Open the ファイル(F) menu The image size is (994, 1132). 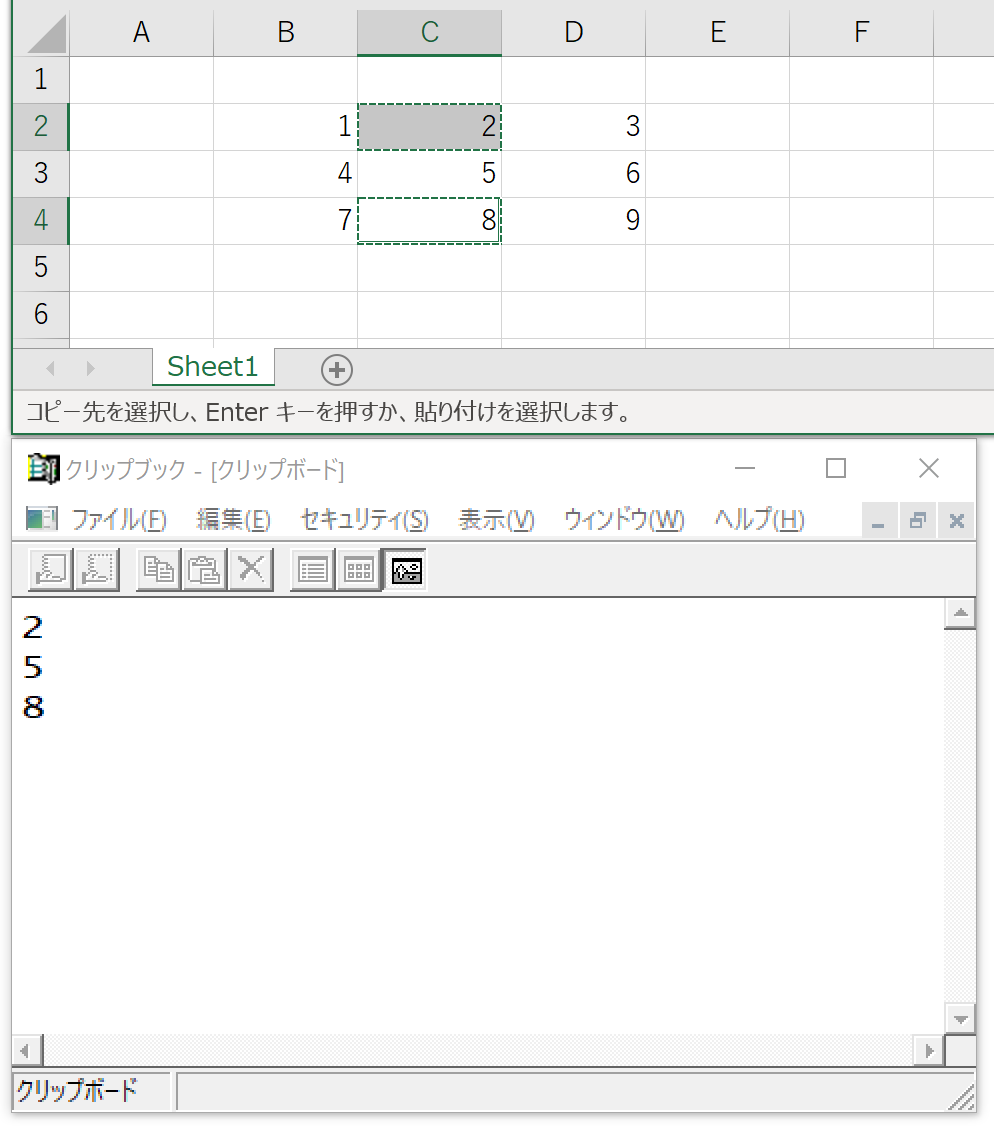(x=119, y=520)
